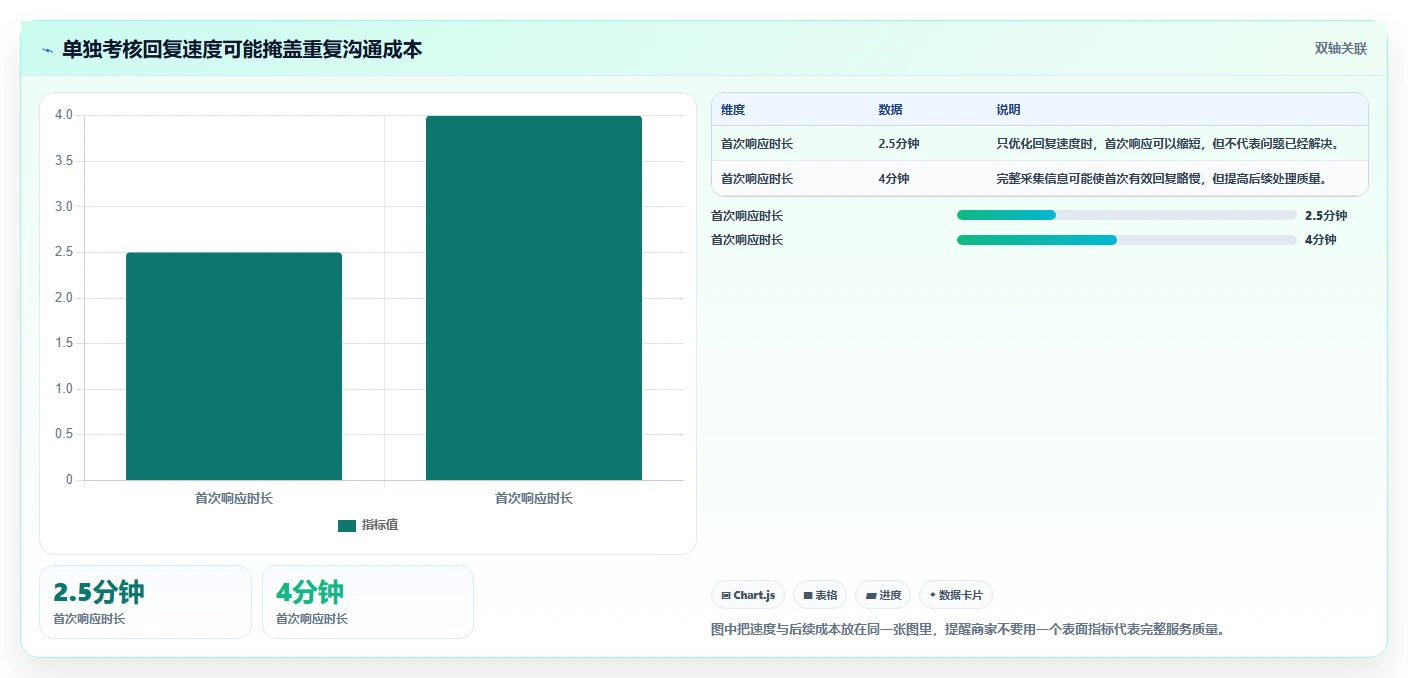Screen dimensions: 1408x678
Task: Click the table icon in 表格 chip
Action: coord(808,595)
